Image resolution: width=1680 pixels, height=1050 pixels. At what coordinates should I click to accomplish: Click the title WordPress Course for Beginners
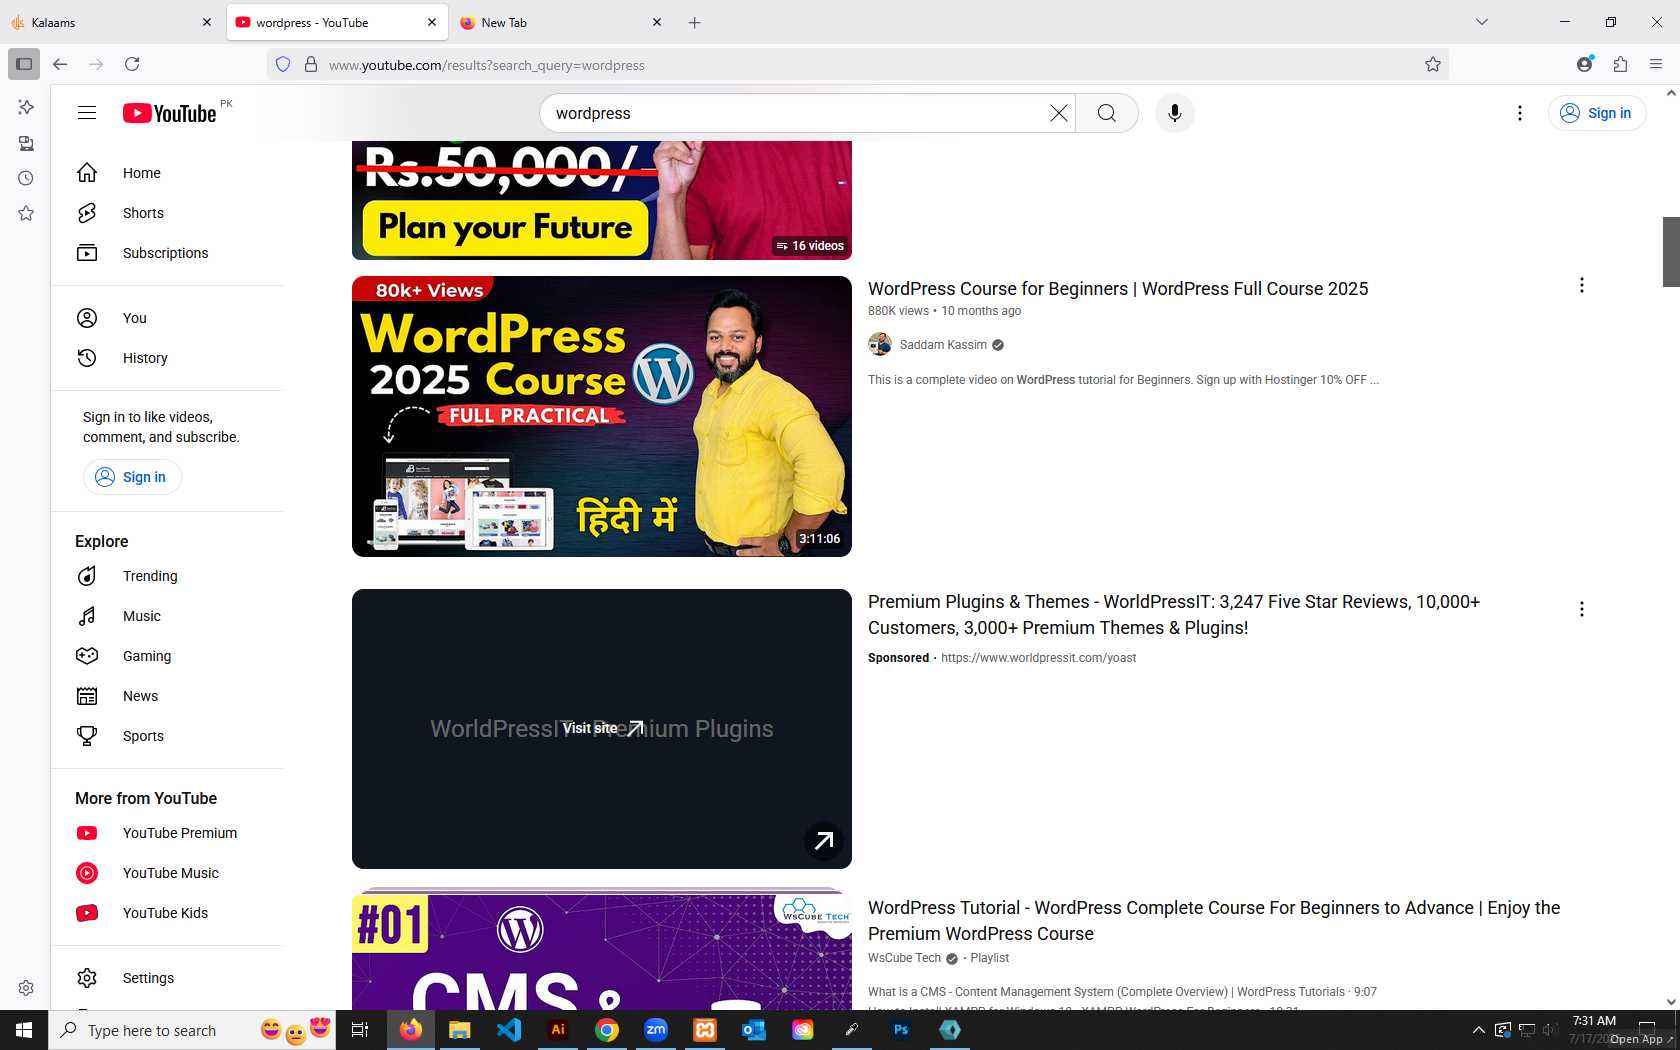coord(1118,289)
